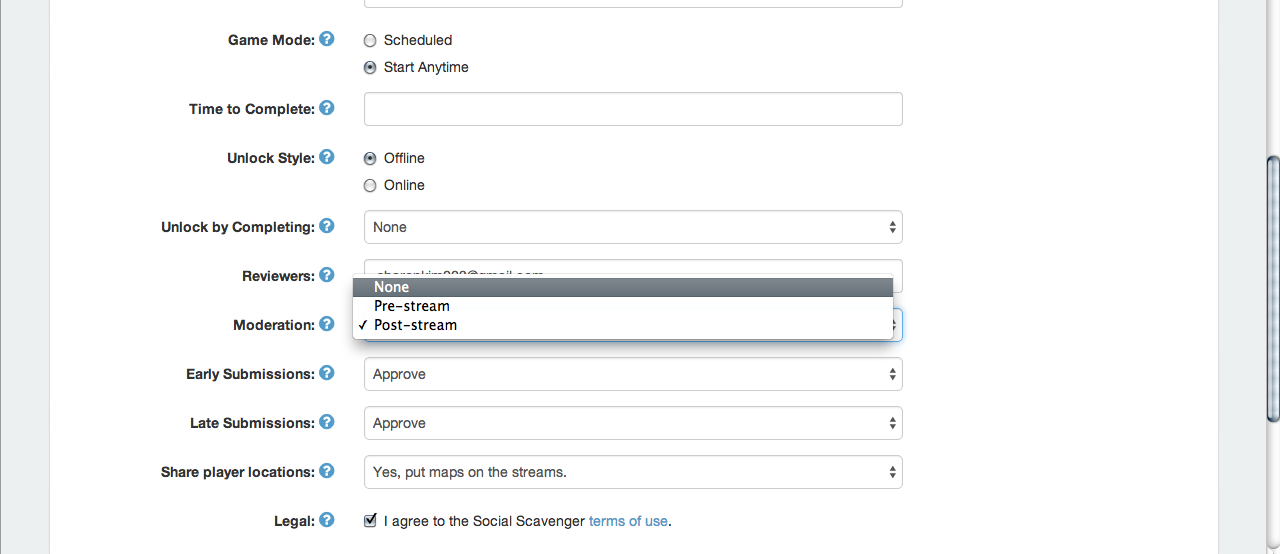This screenshot has height=554, width=1280.
Task: Click the vertical page scrollbar
Action: pos(1273,290)
